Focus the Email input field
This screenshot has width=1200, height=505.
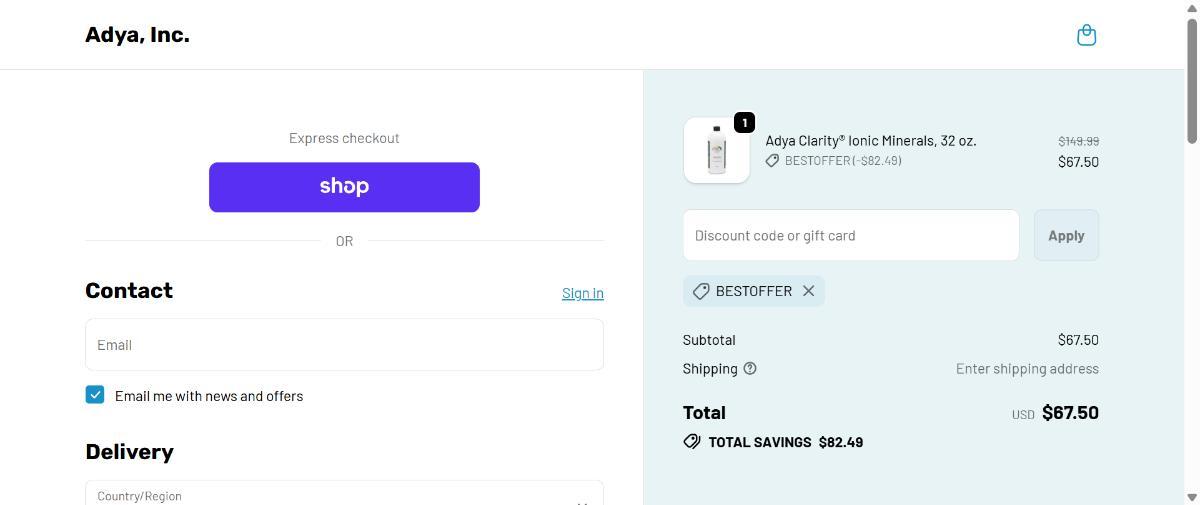point(344,345)
